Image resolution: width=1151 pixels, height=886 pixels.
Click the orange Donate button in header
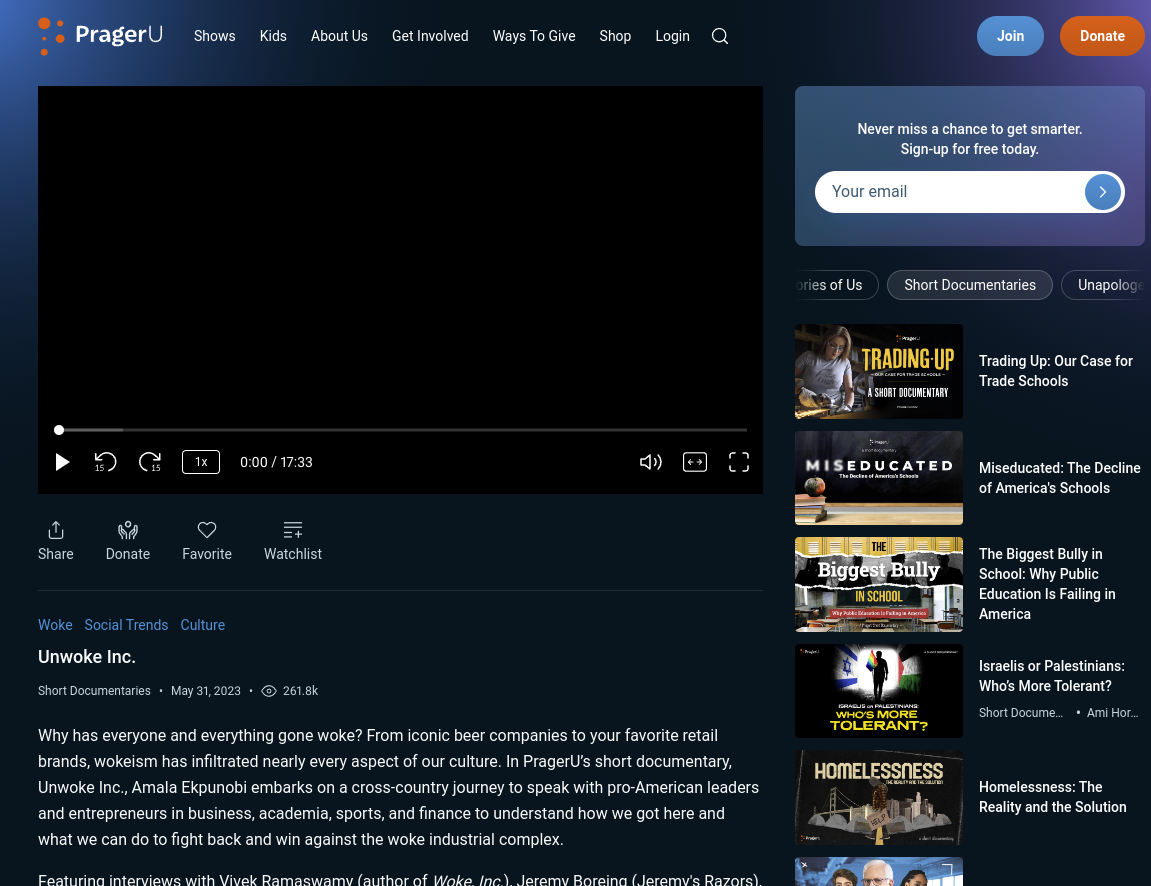pyautogui.click(x=1102, y=36)
